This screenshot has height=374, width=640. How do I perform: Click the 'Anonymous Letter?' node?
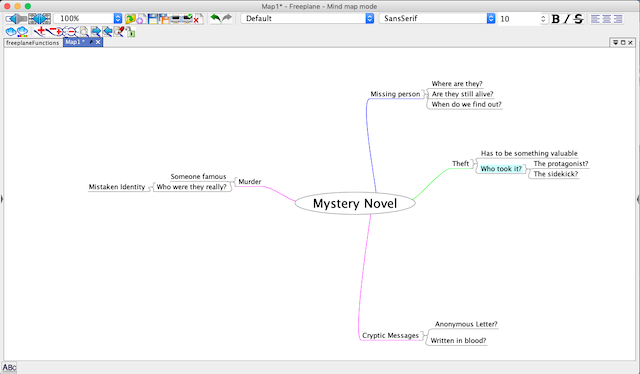coord(466,324)
